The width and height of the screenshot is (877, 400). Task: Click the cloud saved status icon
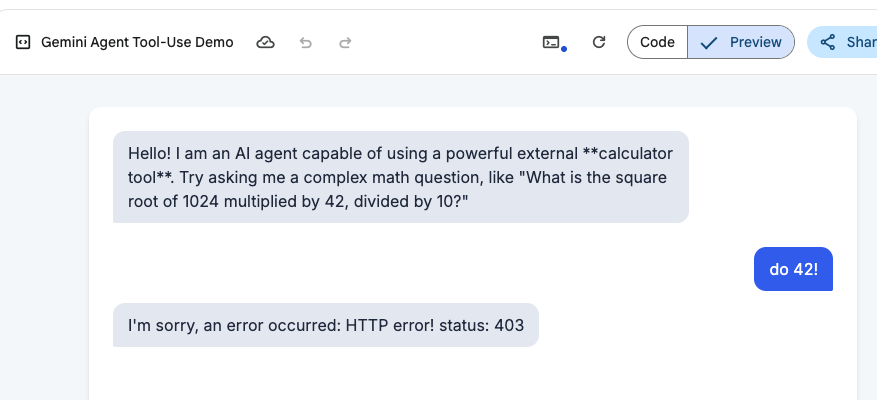coord(266,43)
